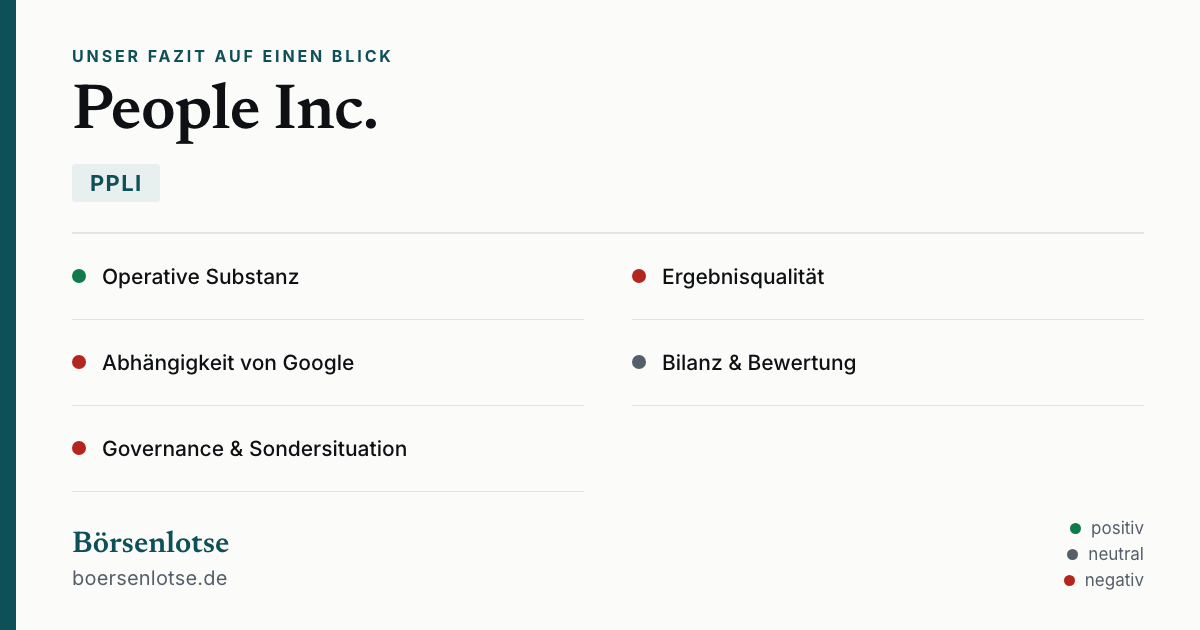Click the red negativ legend dot
The height and width of the screenshot is (630, 1200).
[x=1069, y=580]
